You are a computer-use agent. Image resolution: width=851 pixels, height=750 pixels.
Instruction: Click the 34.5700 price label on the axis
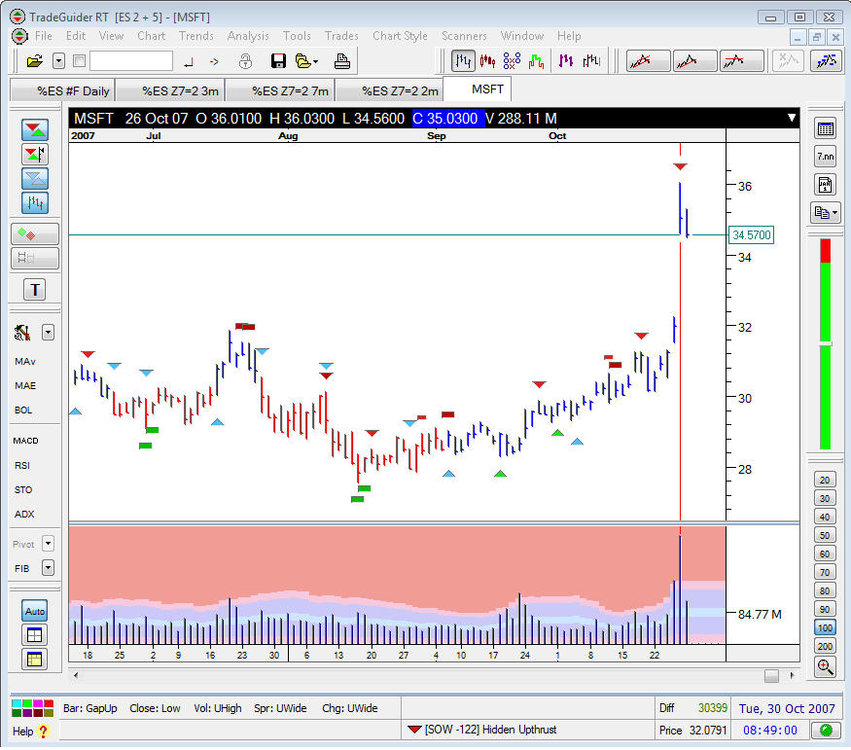pos(751,235)
